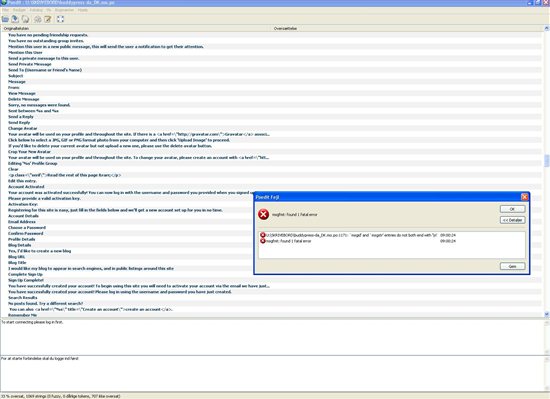The width and height of the screenshot is (550, 399).
Task: Select row 'You have no pending friendship requests.'
Action: [x=272, y=35]
